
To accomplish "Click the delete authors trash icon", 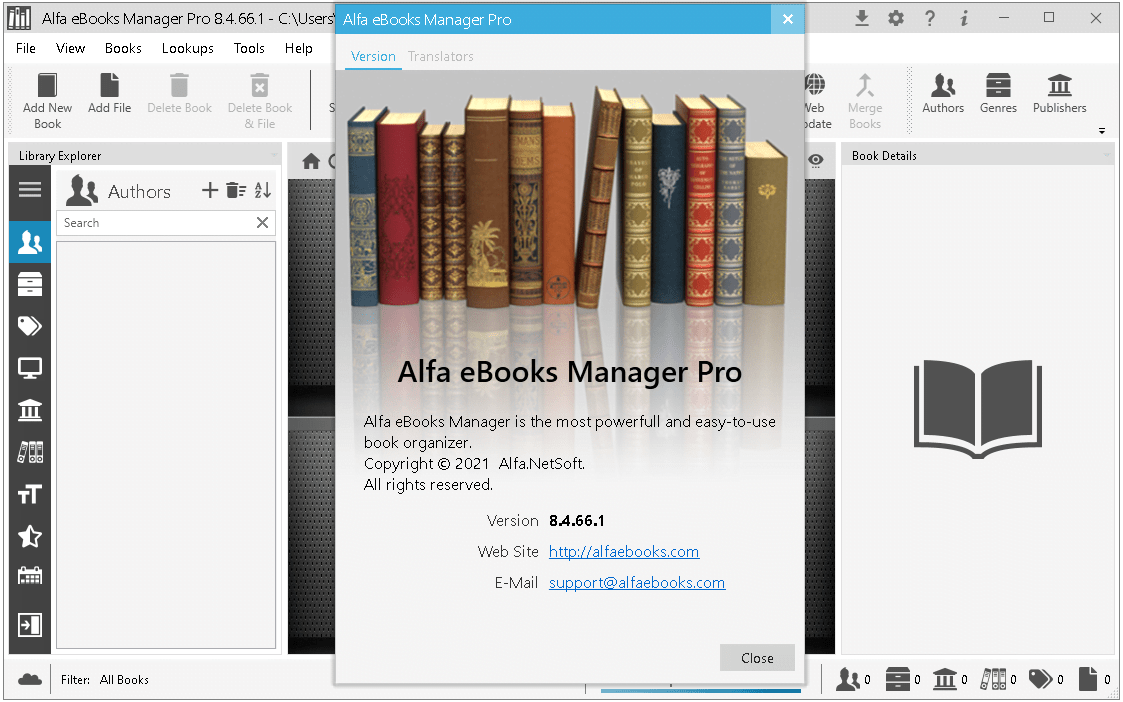I will 236,191.
